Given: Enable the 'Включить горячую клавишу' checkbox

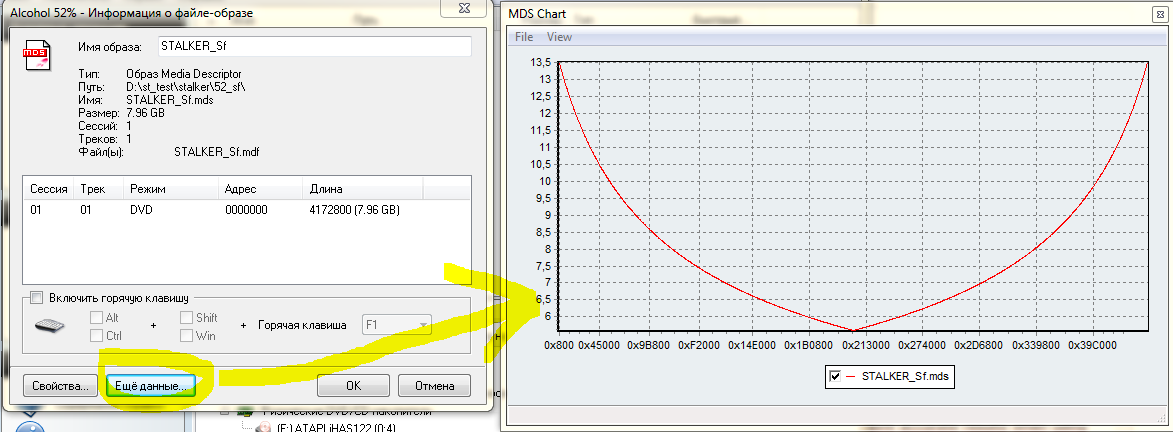Looking at the screenshot, I should [37, 298].
